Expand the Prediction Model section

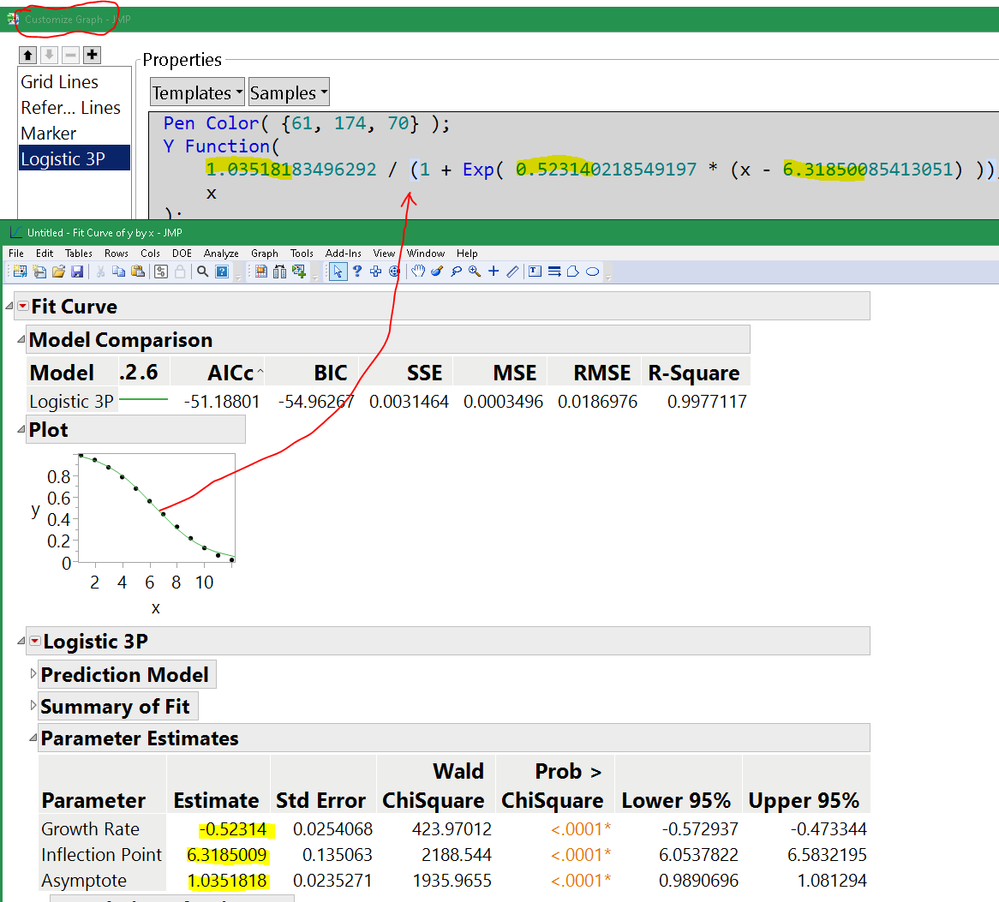[x=33, y=675]
